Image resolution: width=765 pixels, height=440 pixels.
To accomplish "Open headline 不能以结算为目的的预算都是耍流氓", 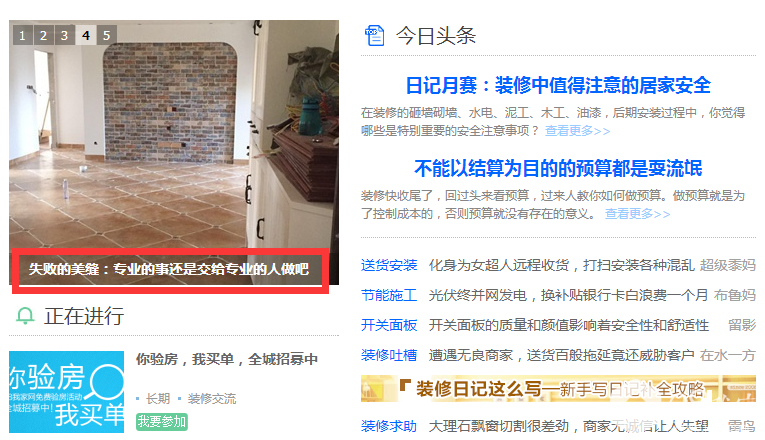I will (x=558, y=168).
